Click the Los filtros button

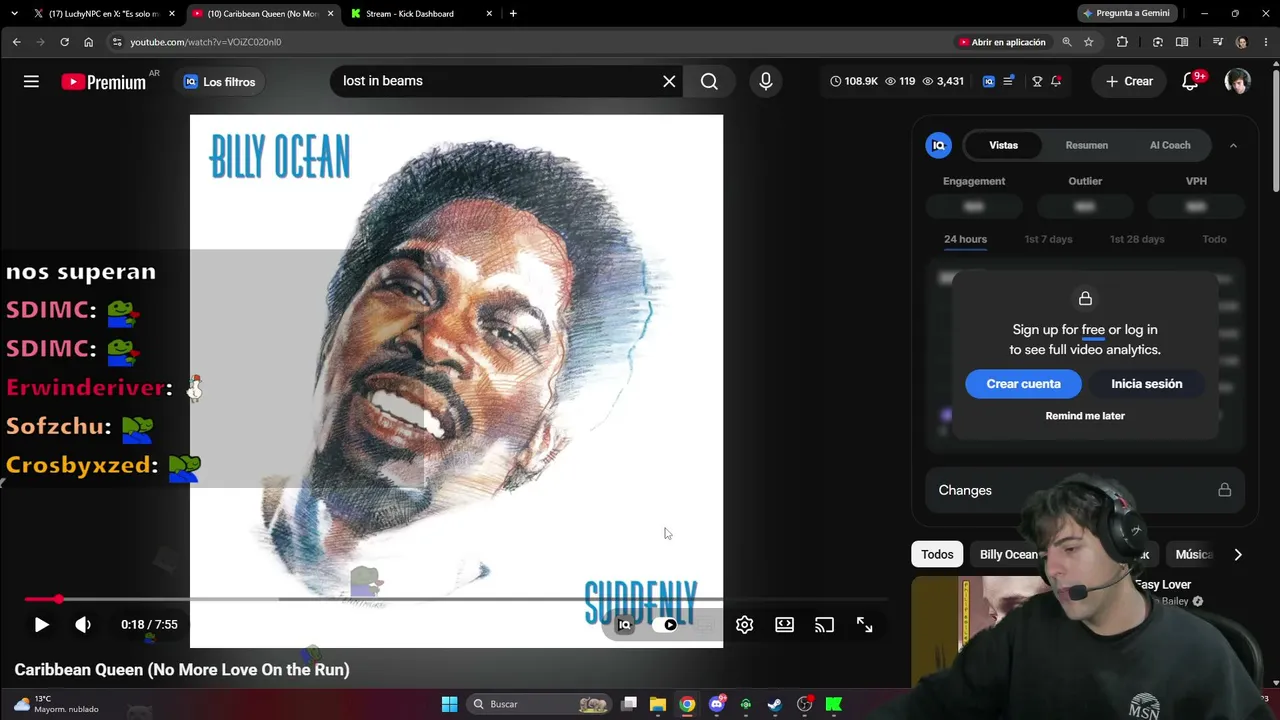pyautogui.click(x=219, y=82)
